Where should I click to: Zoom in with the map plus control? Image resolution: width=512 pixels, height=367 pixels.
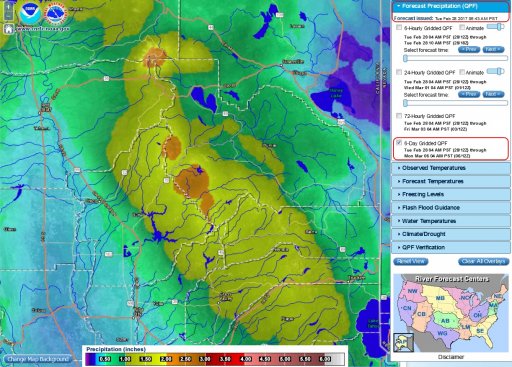8,7
